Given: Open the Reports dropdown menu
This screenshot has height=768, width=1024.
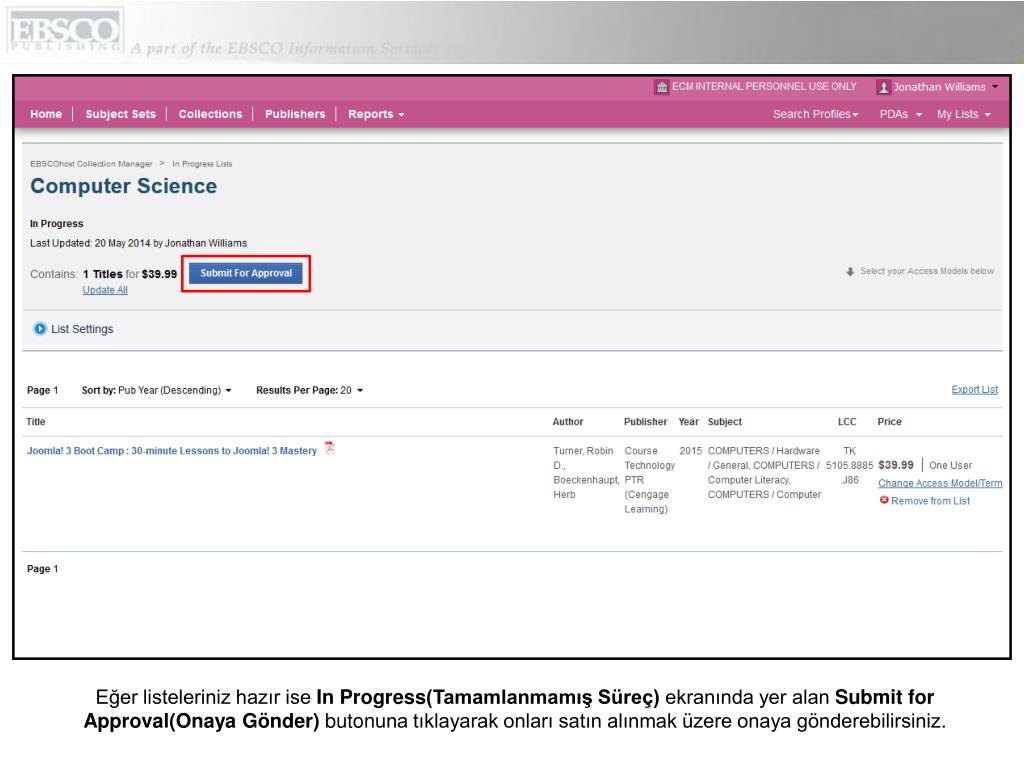Looking at the screenshot, I should pyautogui.click(x=376, y=114).
